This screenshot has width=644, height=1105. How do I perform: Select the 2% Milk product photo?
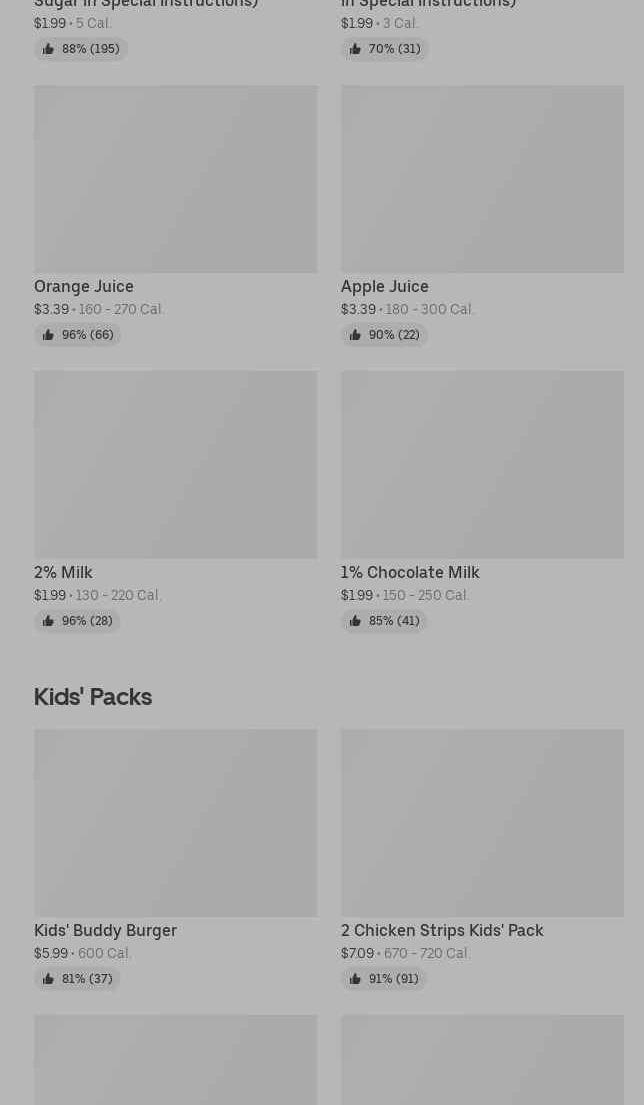tap(175, 465)
